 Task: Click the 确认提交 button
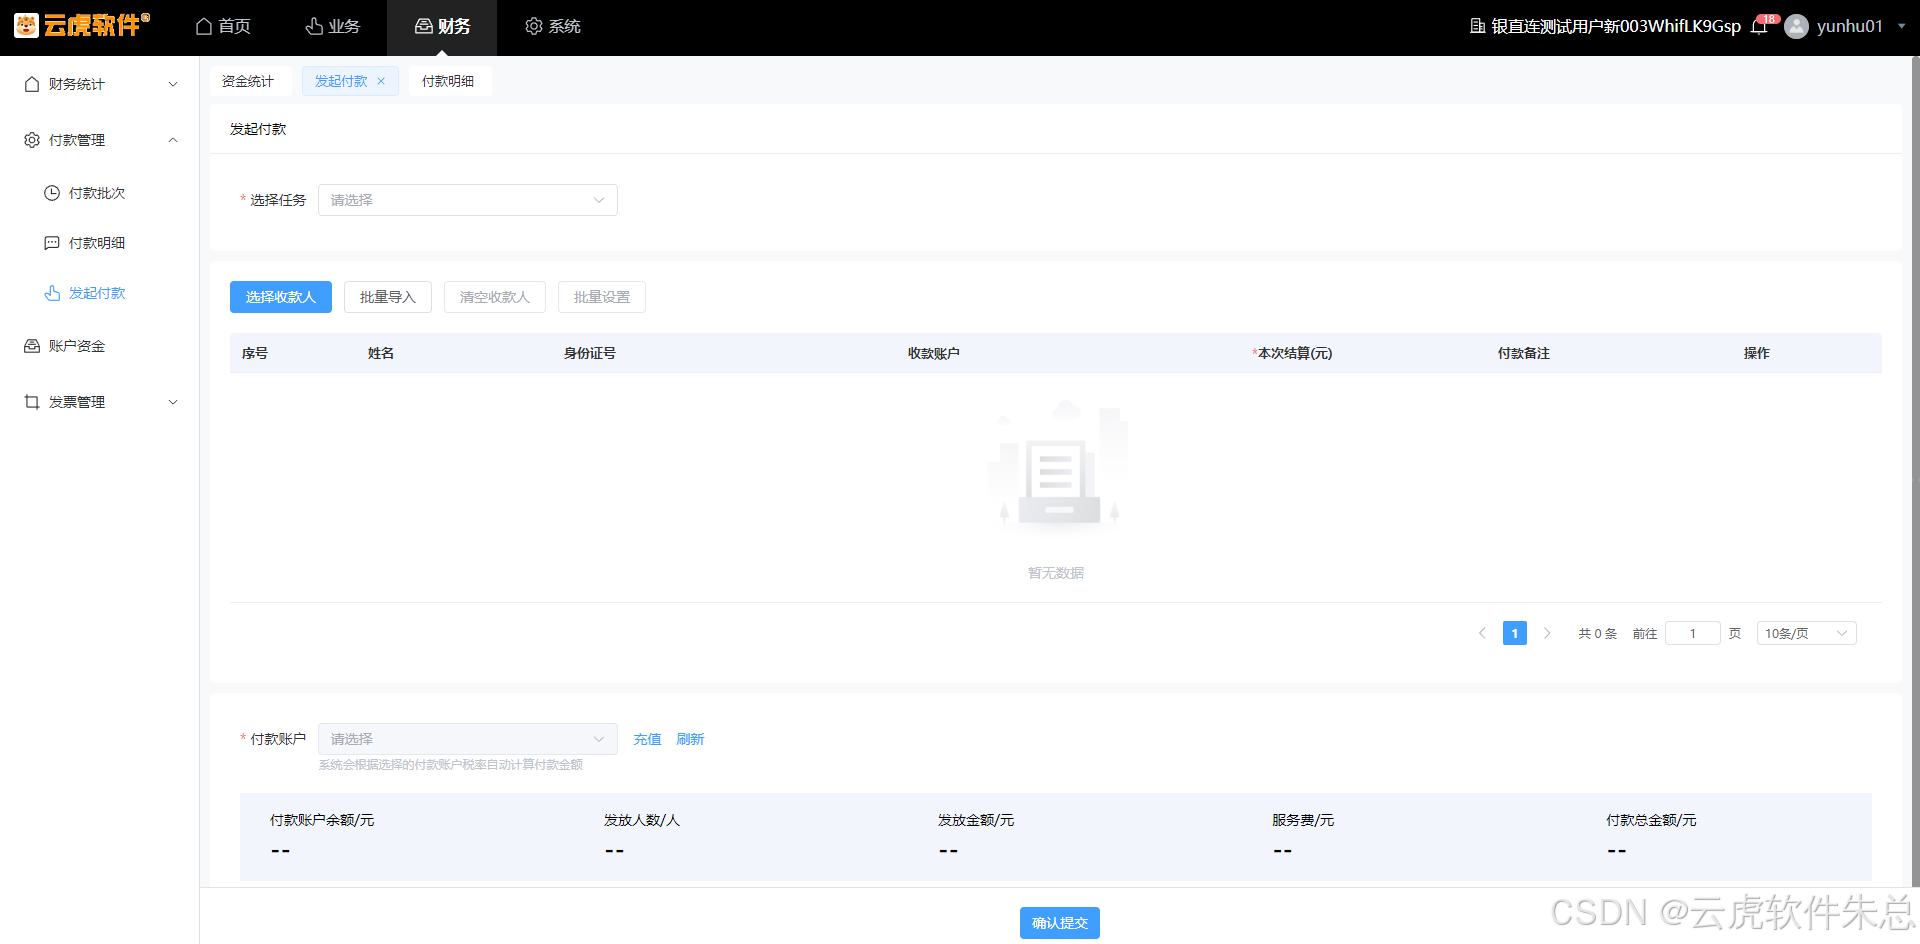(x=1059, y=923)
